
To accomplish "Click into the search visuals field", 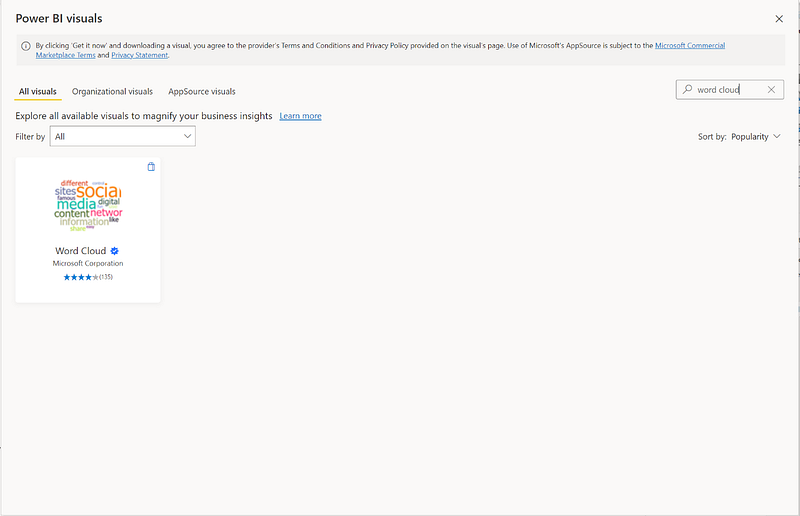I will [730, 90].
